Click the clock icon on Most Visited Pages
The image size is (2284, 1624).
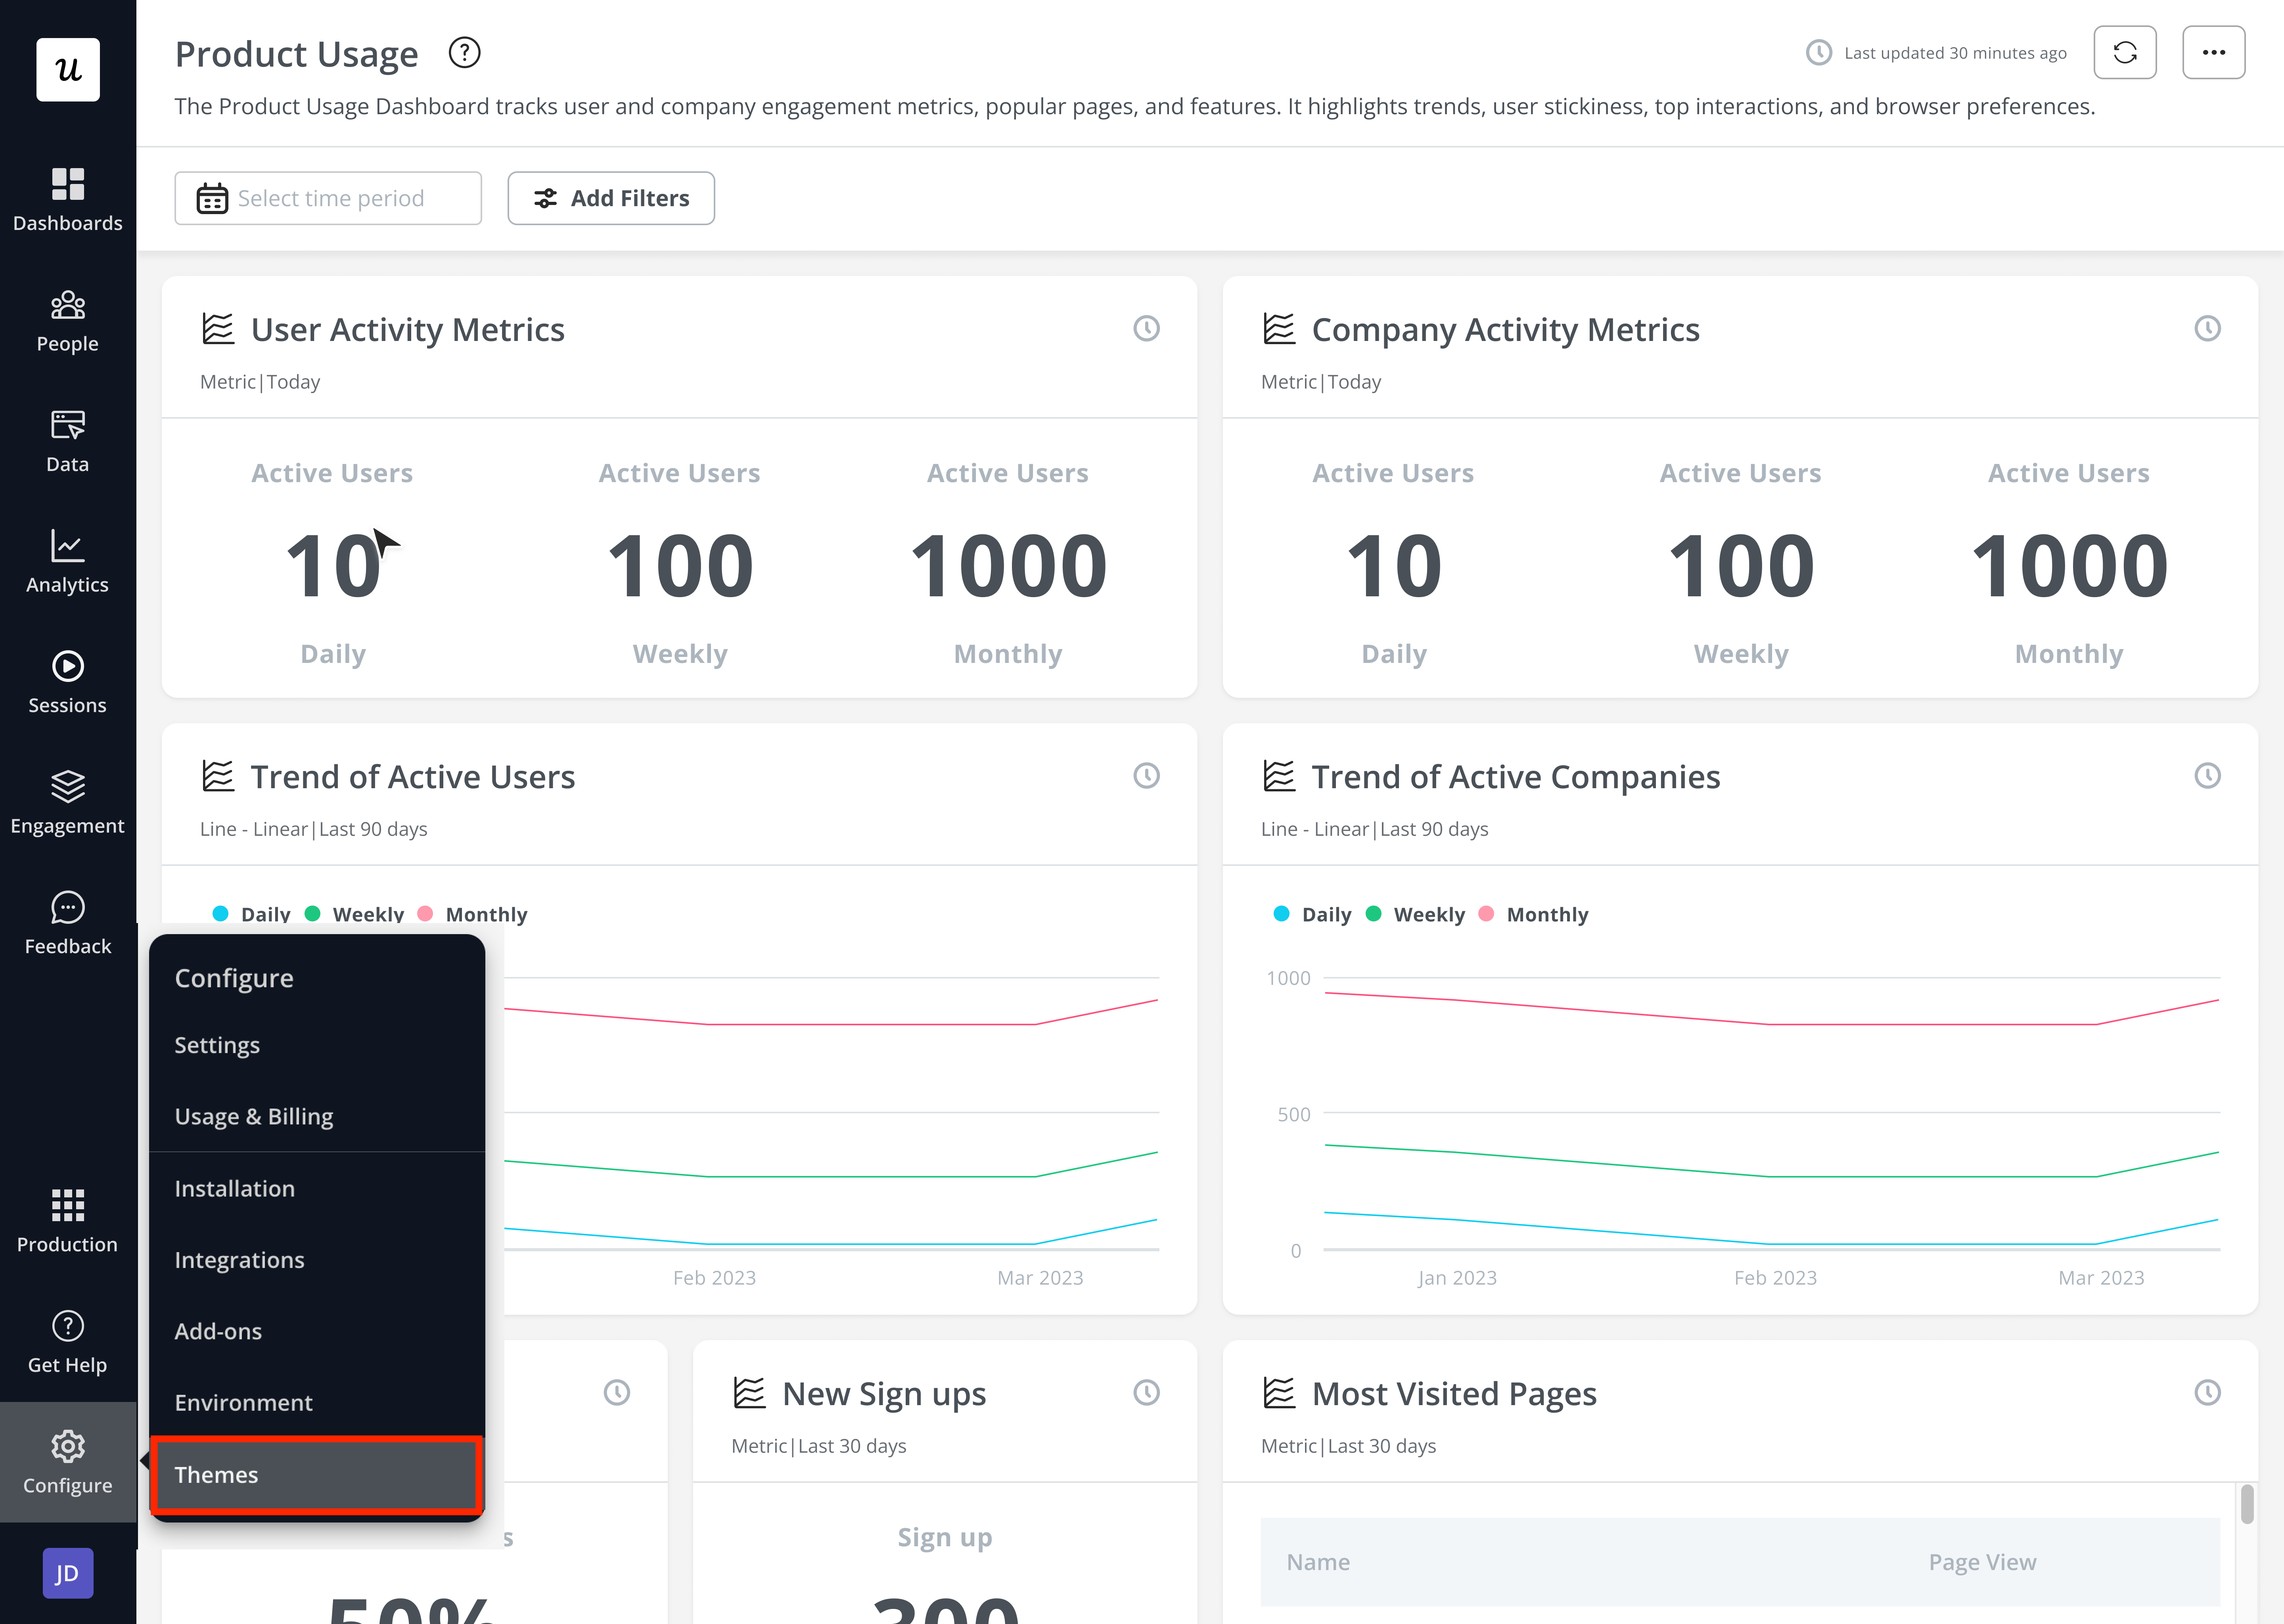tap(2207, 1393)
